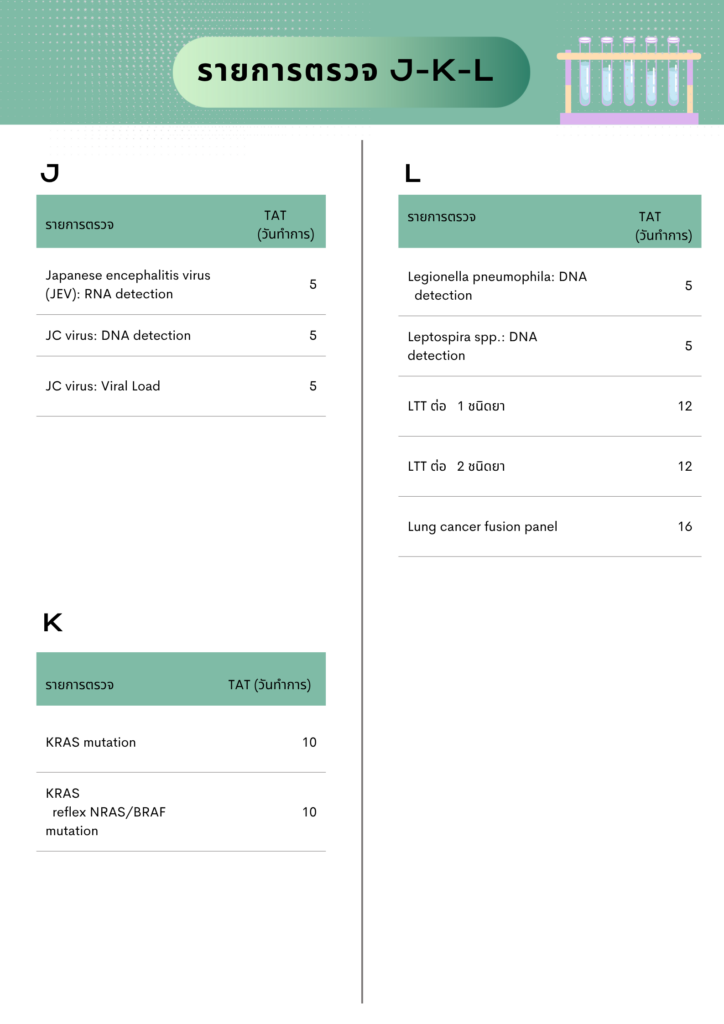
Task: Click TAT header in the L table
Action: tap(663, 225)
